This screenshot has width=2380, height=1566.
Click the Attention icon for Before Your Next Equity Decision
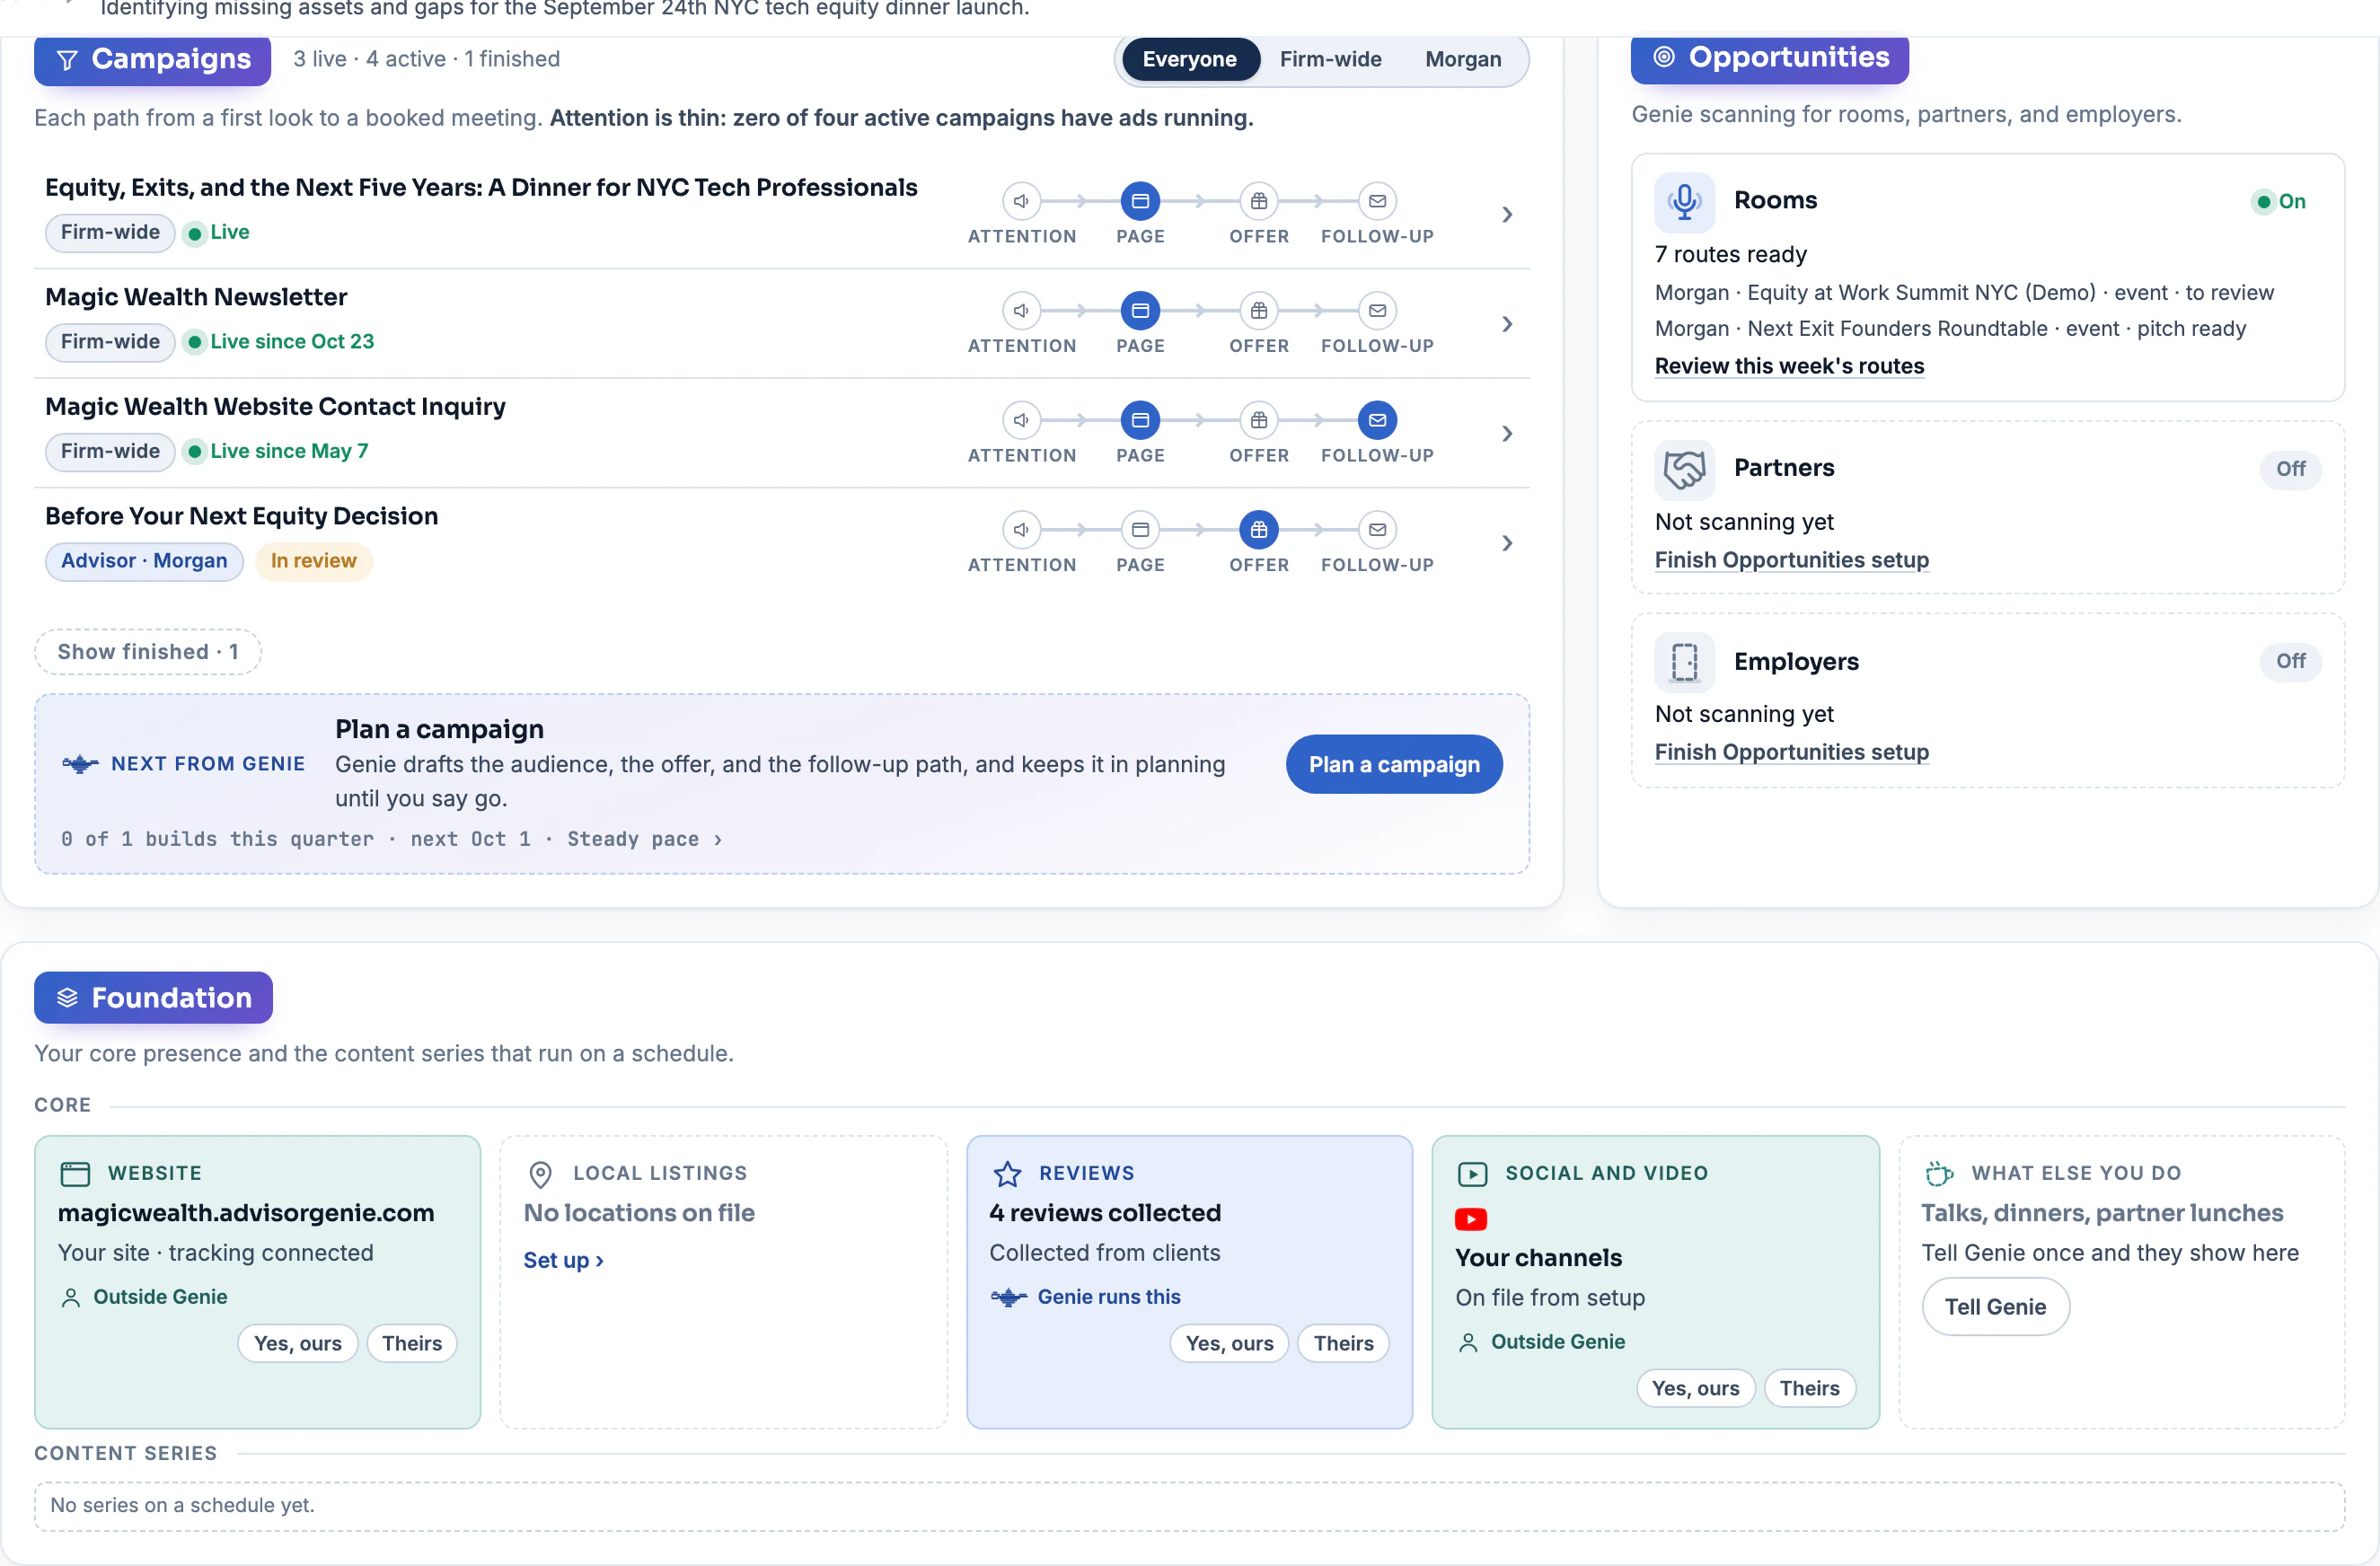[x=1021, y=530]
